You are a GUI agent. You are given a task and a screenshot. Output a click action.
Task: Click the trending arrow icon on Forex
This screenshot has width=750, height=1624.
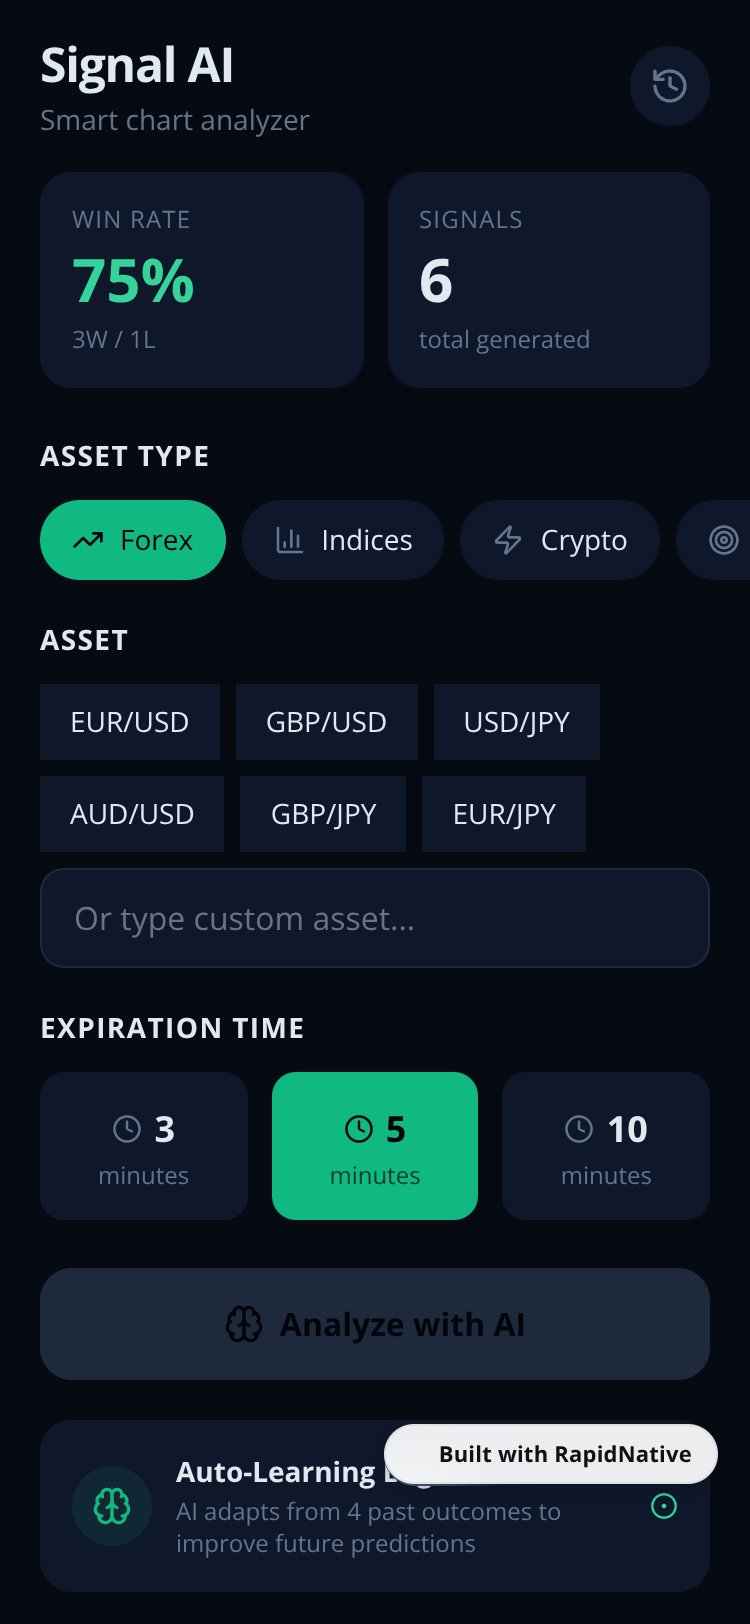88,540
